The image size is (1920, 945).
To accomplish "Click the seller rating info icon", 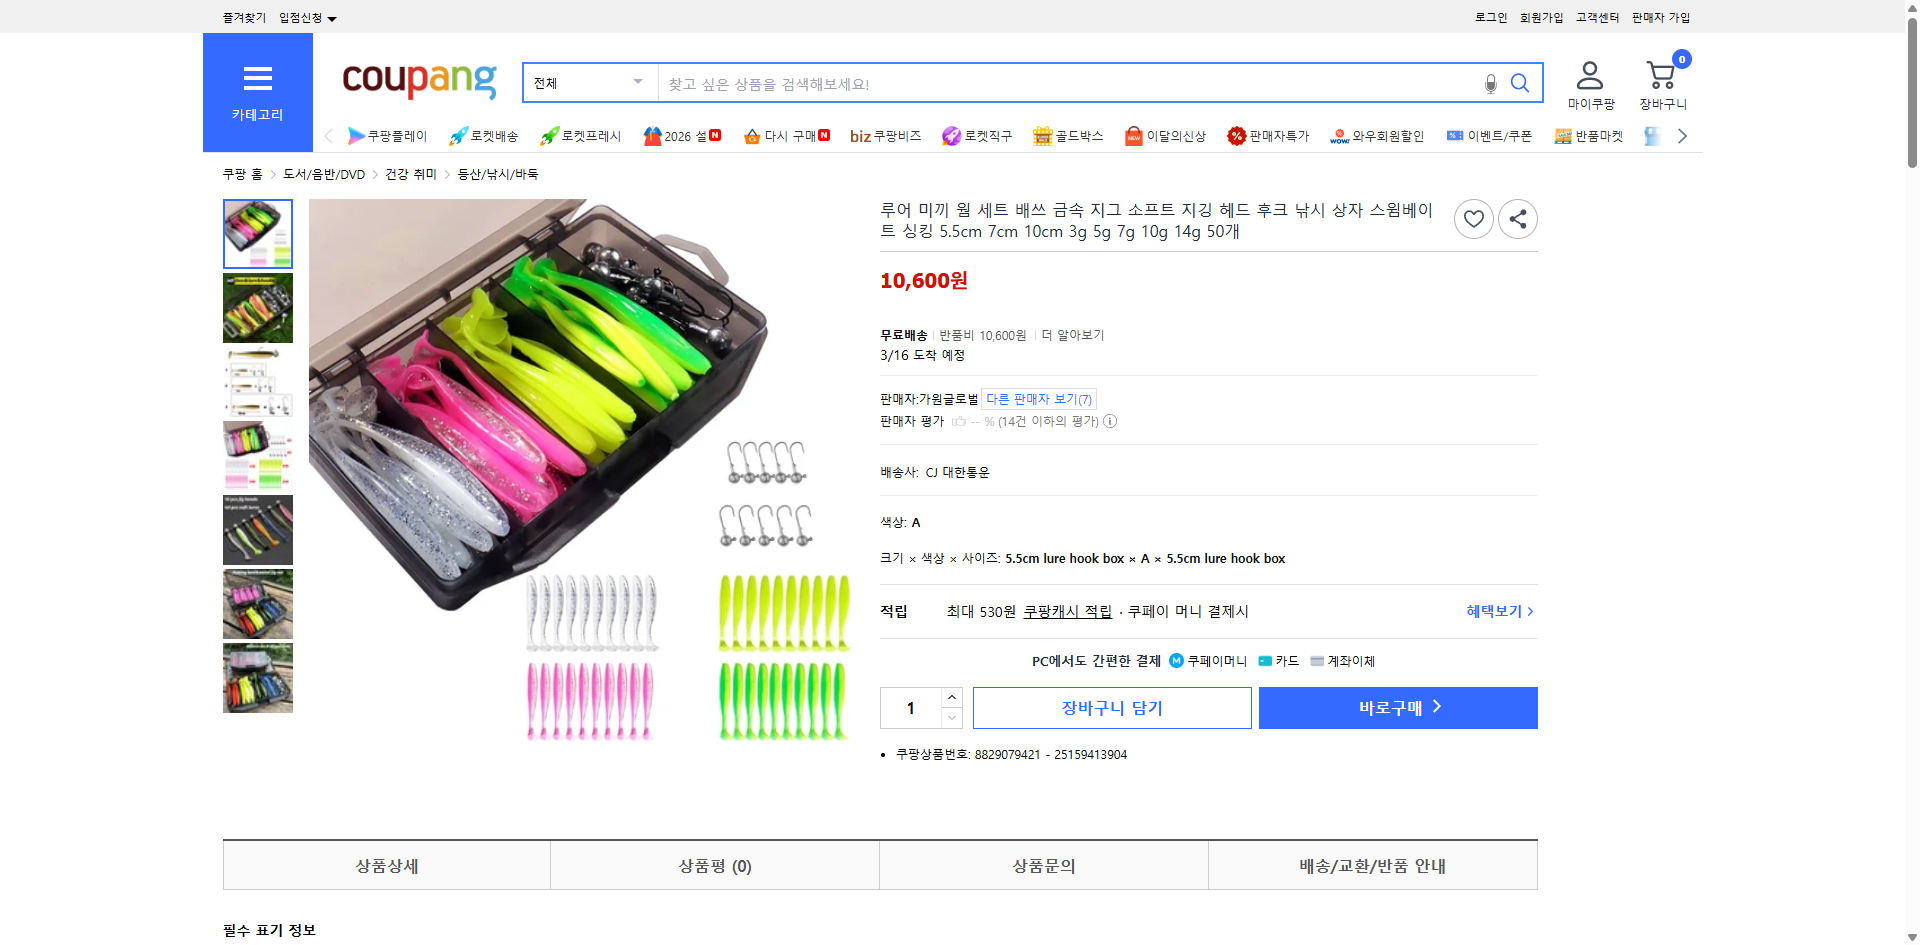I will 1110,421.
